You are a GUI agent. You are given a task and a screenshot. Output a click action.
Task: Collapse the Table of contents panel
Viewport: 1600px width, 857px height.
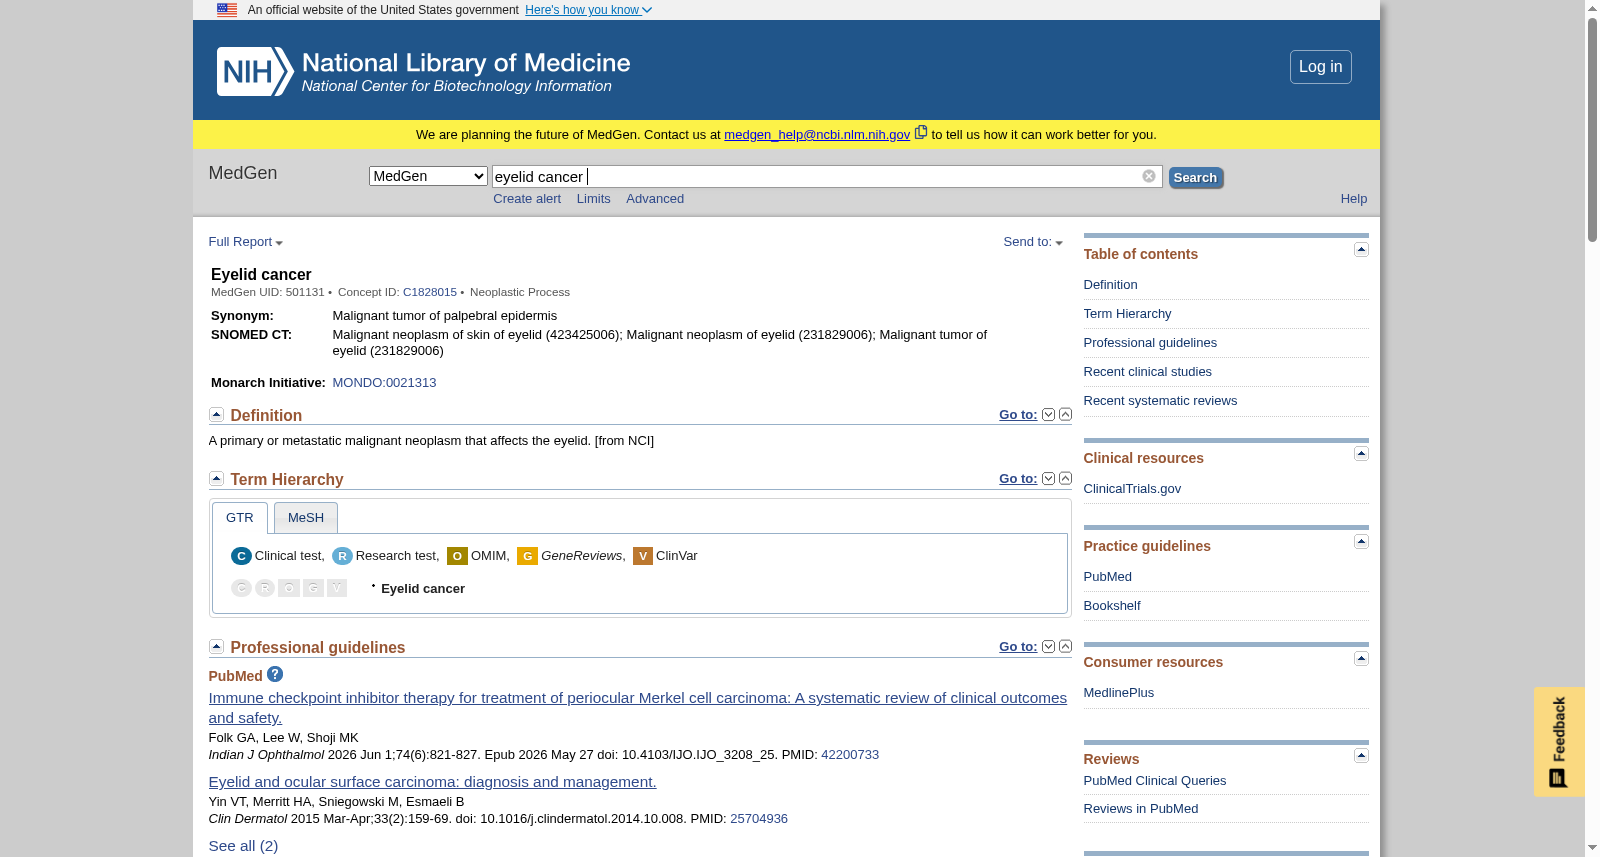click(x=1361, y=249)
